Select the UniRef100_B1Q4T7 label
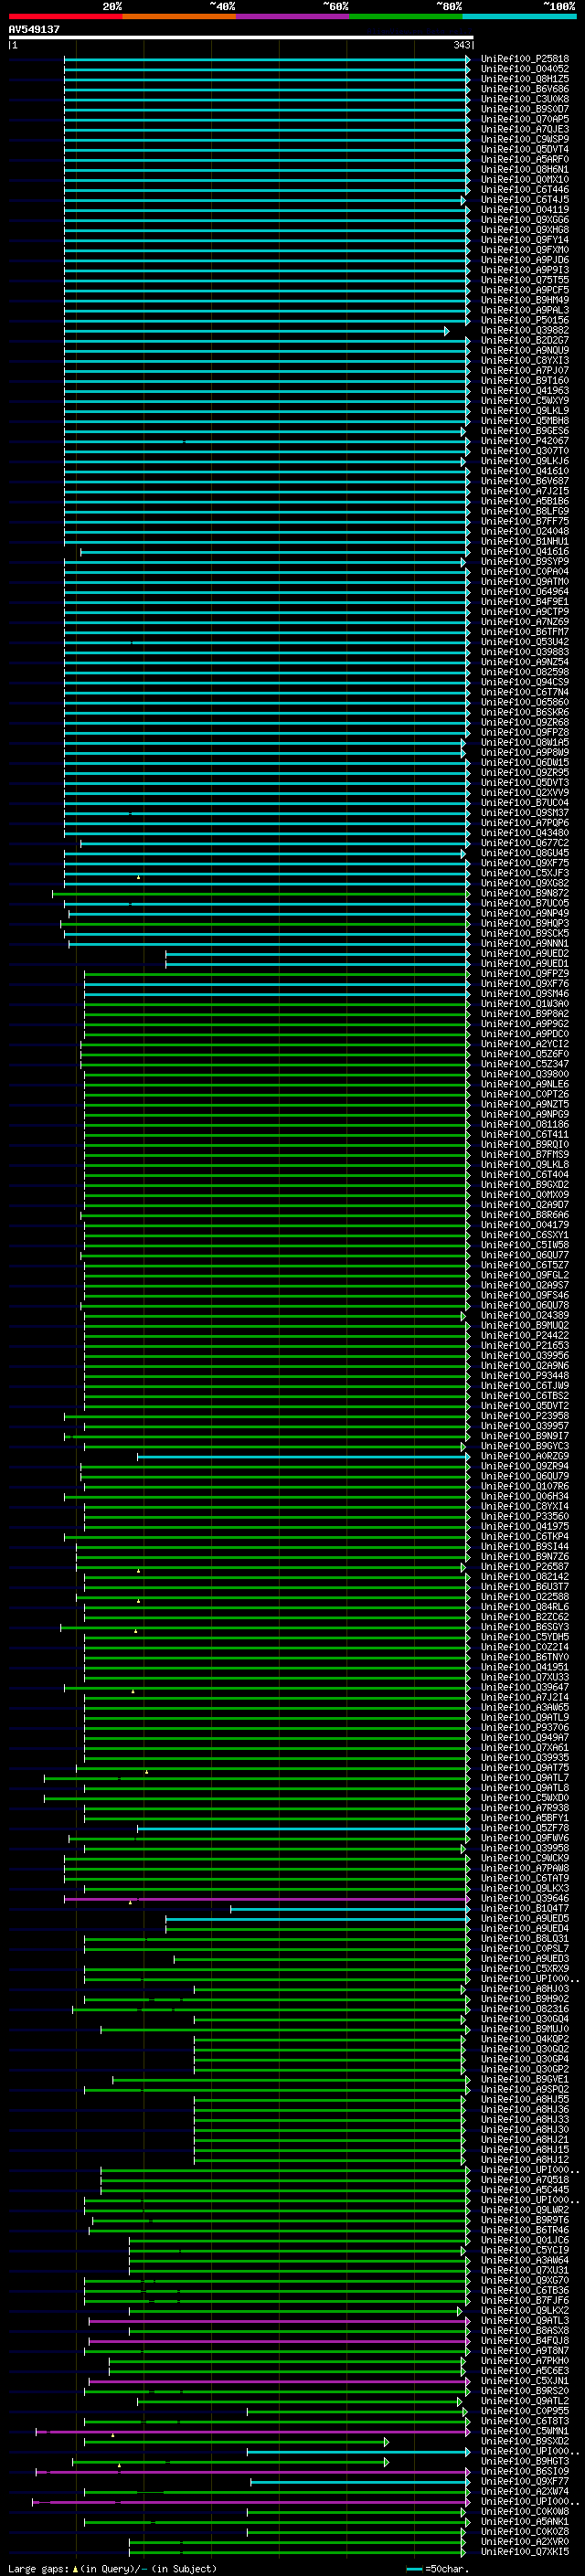Screen dimensions: 585x2576 pyautogui.click(x=525, y=1908)
